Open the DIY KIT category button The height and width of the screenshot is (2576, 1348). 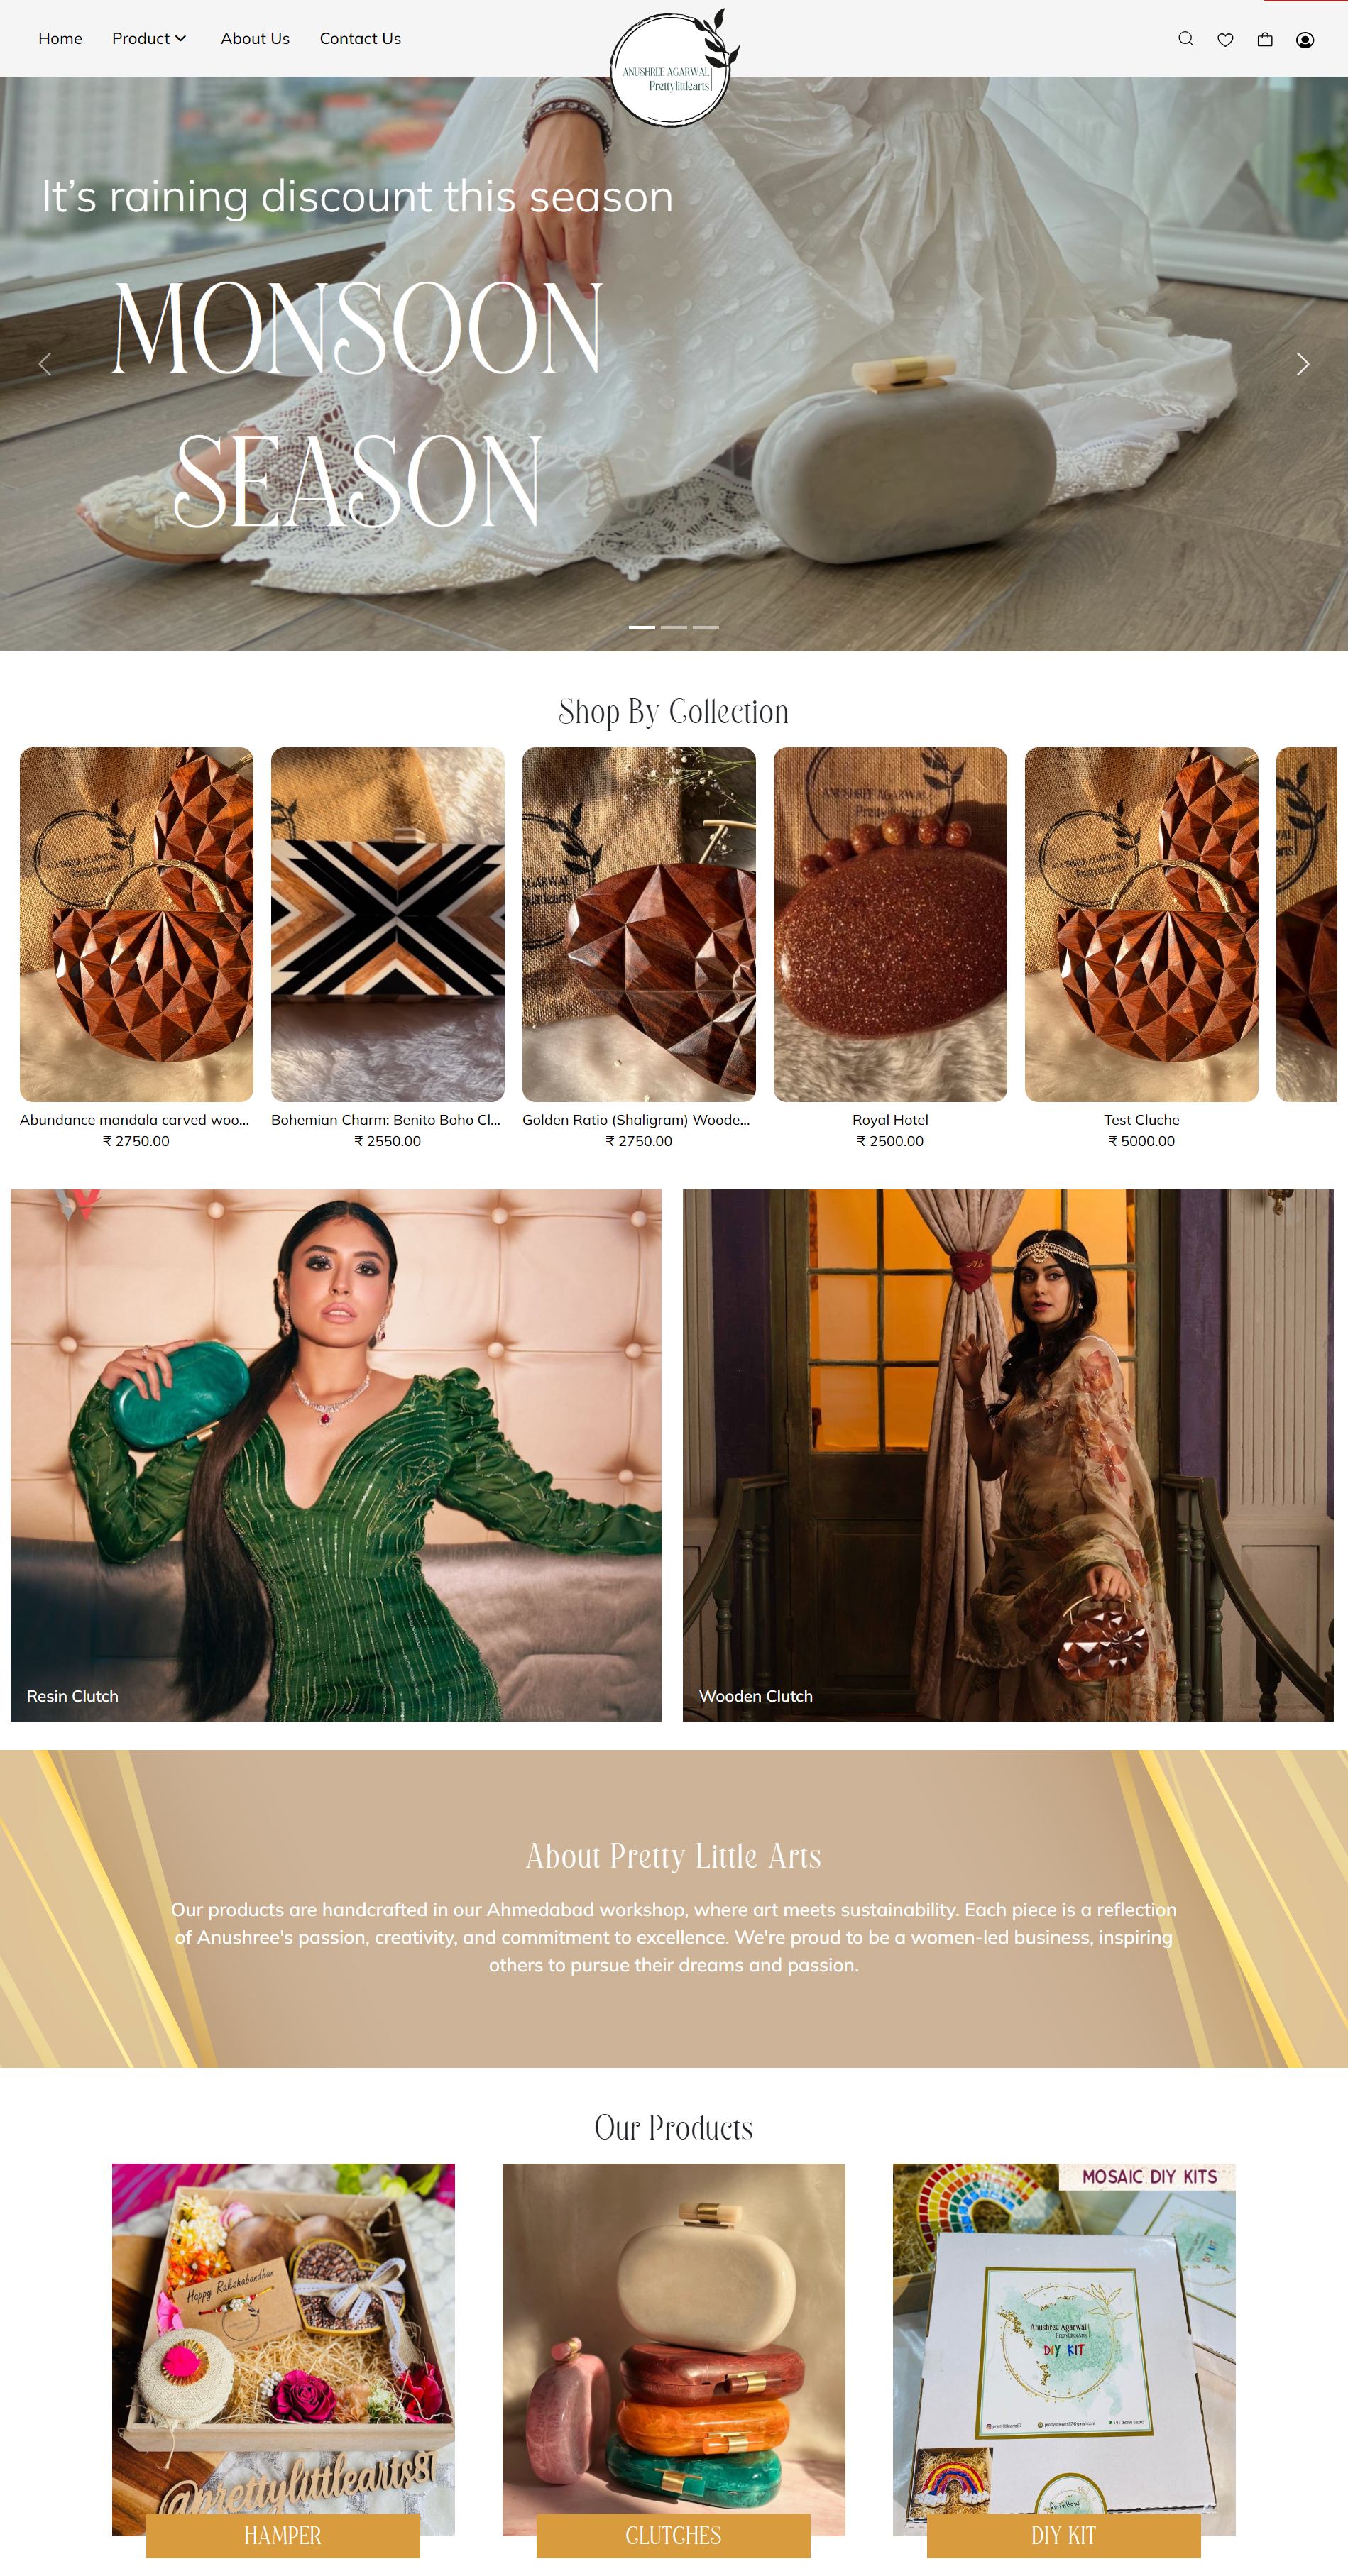click(1063, 2535)
